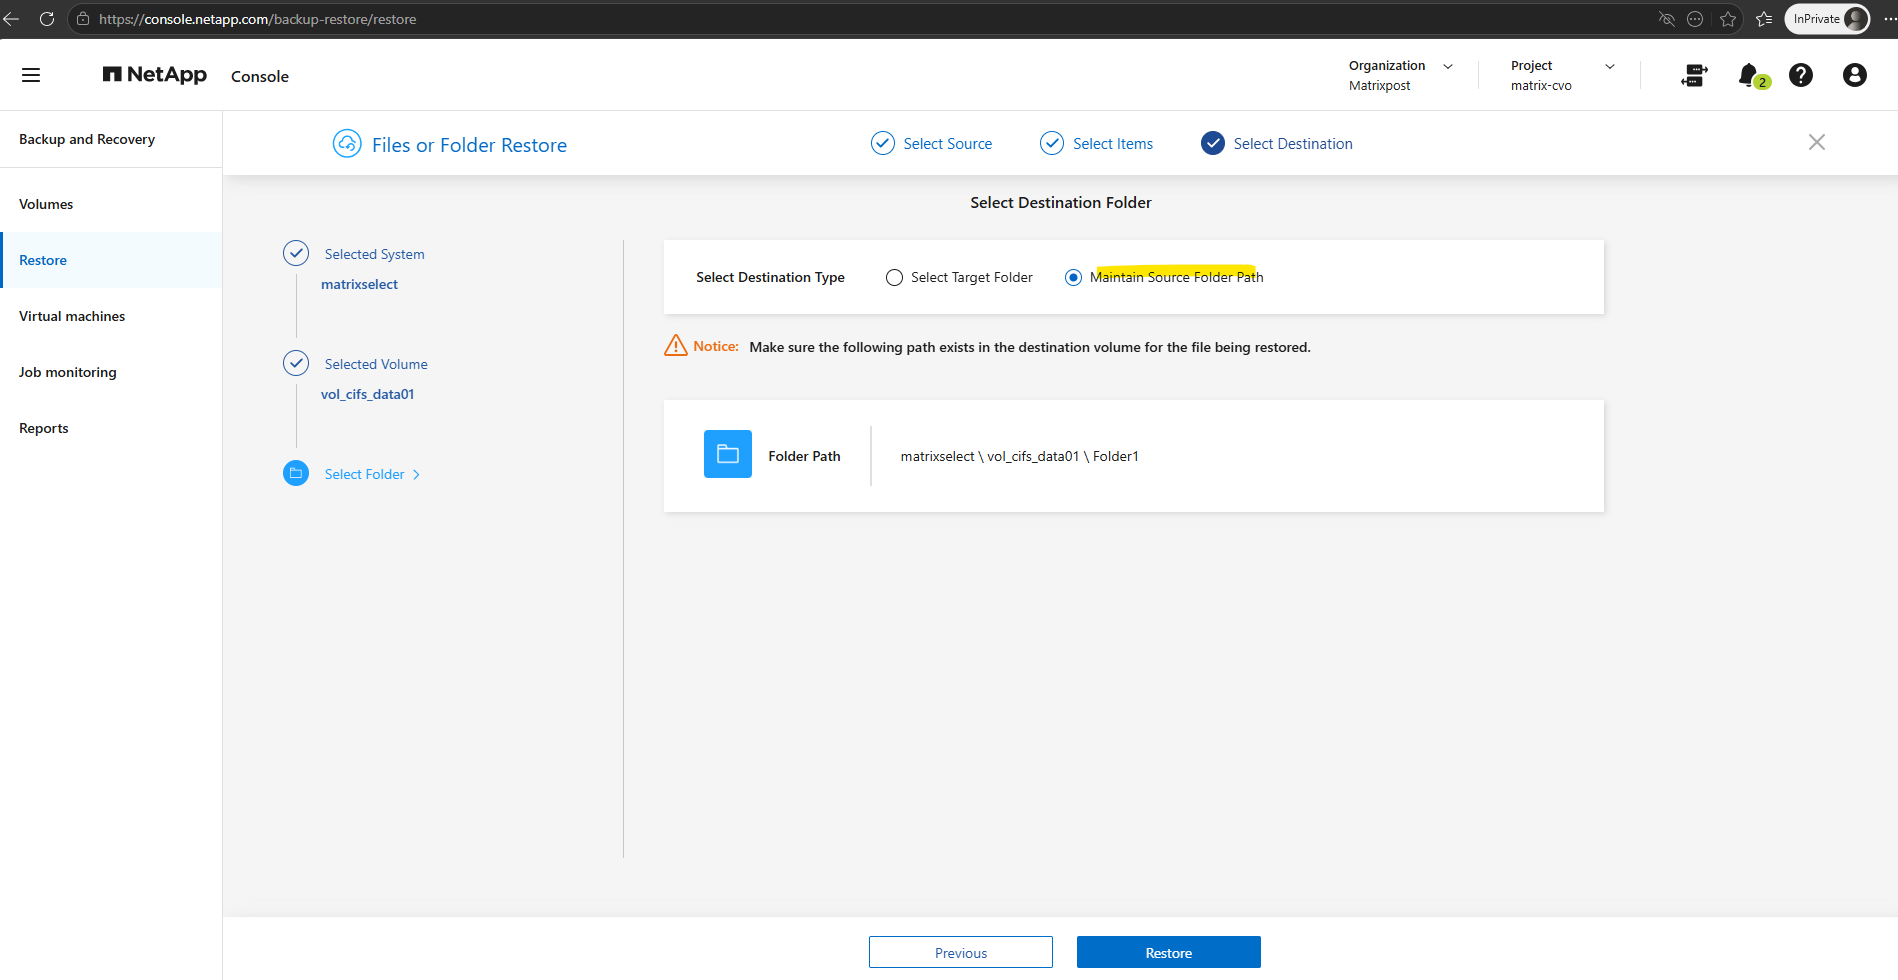Add this page to favorites star
1898x980 pixels.
pyautogui.click(x=1728, y=19)
